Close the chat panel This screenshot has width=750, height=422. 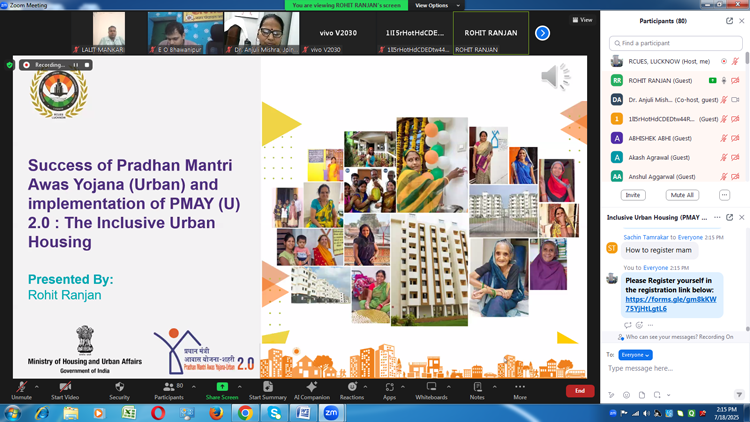(x=742, y=217)
